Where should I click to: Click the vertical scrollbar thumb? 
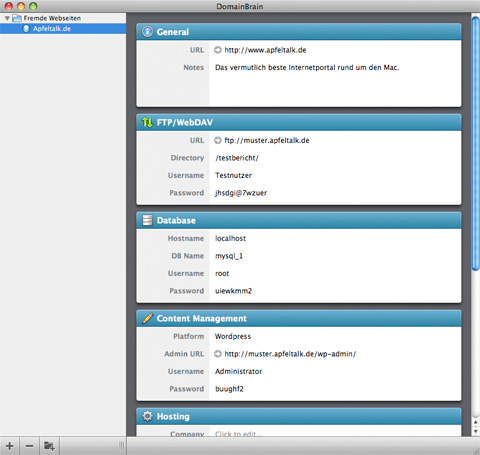(x=476, y=143)
